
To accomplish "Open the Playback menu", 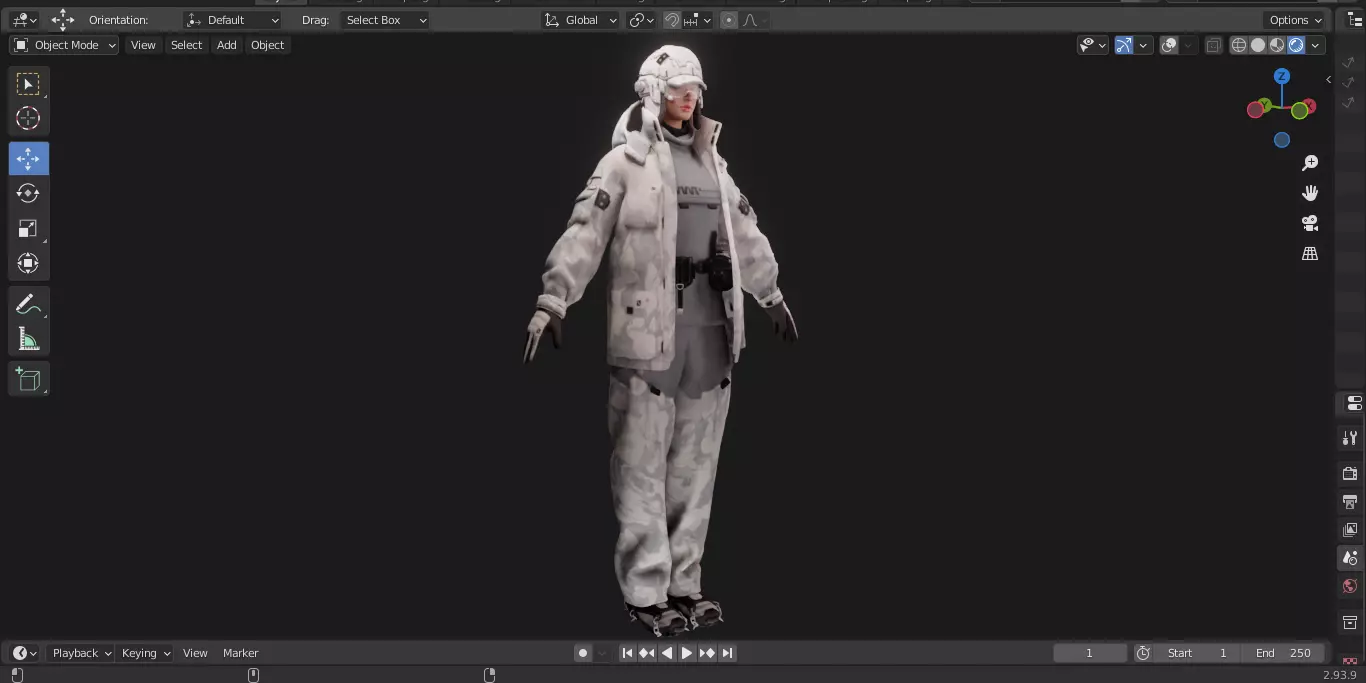I will [x=82, y=653].
